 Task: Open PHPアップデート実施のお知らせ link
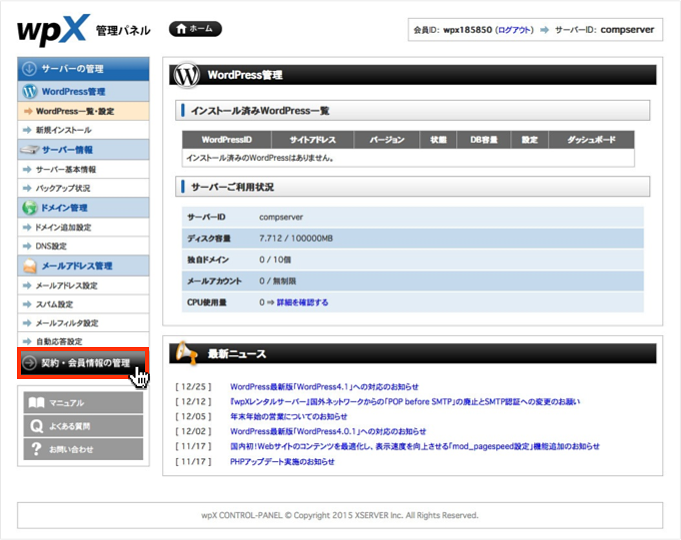[282, 461]
